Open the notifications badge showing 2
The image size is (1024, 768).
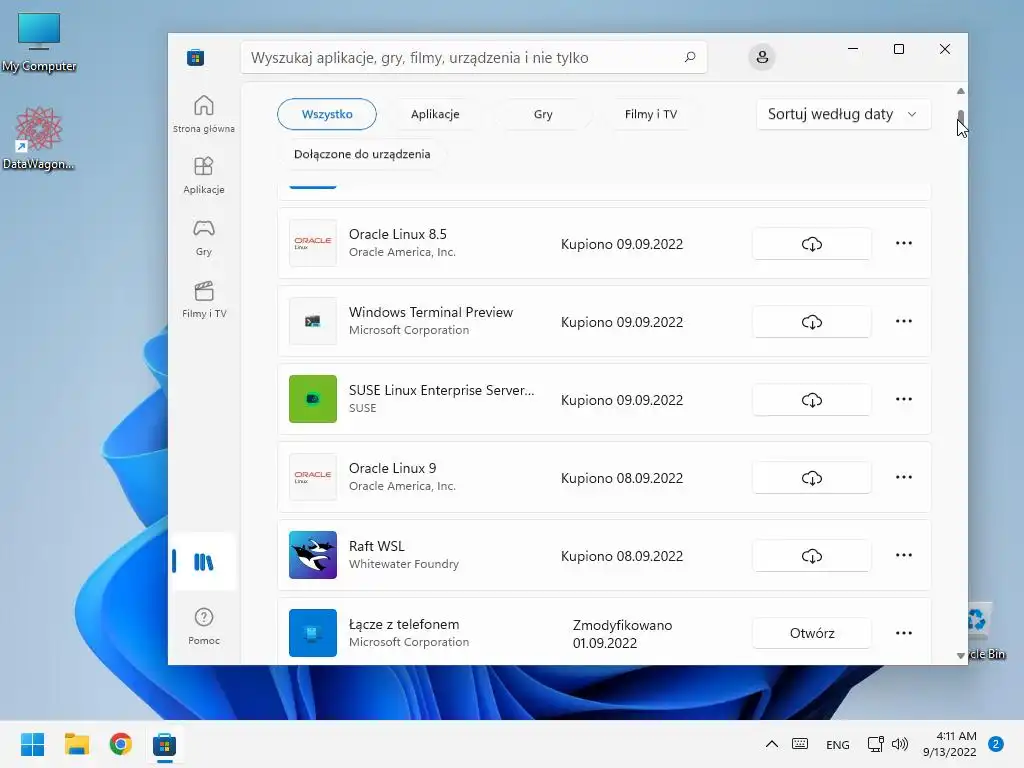tap(996, 744)
